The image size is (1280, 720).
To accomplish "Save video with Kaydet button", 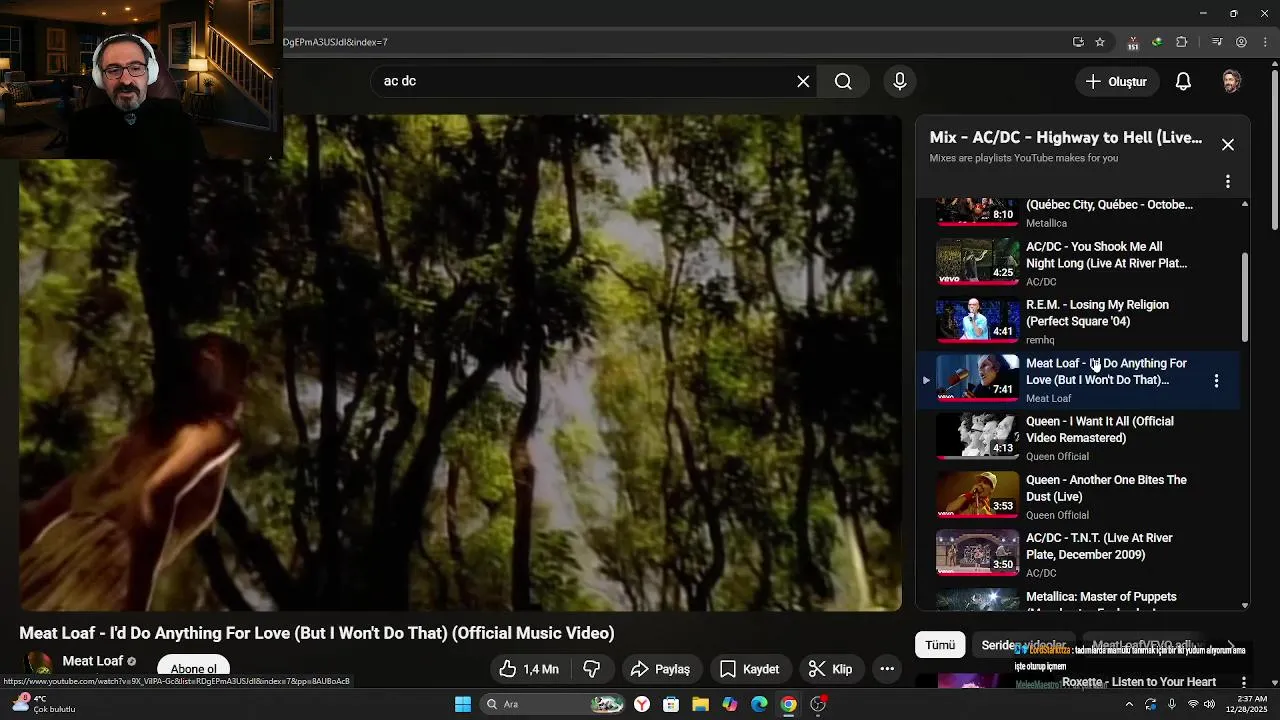I will (749, 669).
